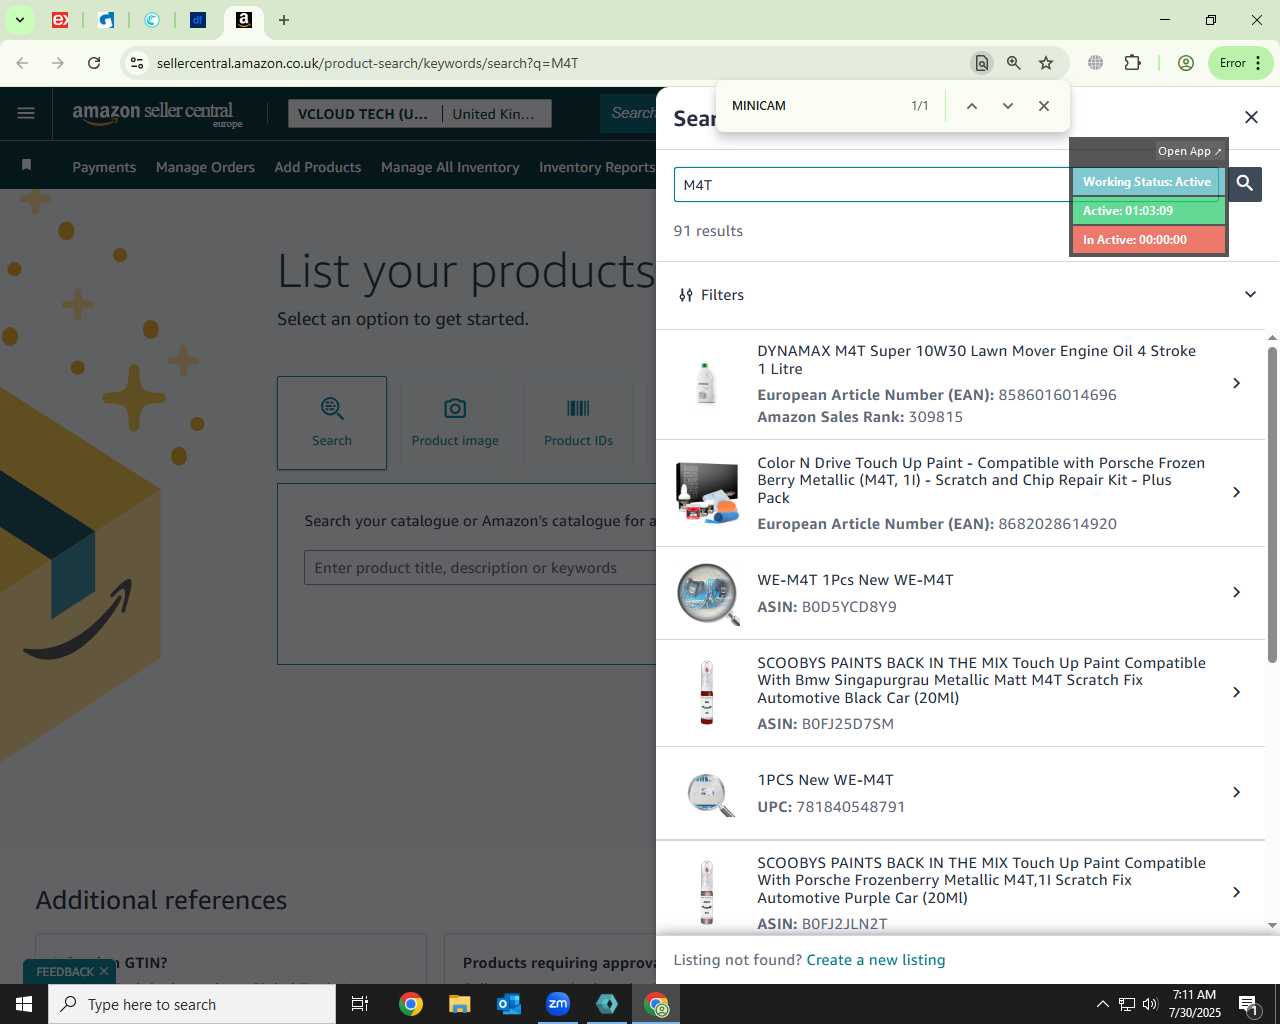1280x1024 pixels.
Task: Open Manage Orders menu item
Action: pos(205,167)
